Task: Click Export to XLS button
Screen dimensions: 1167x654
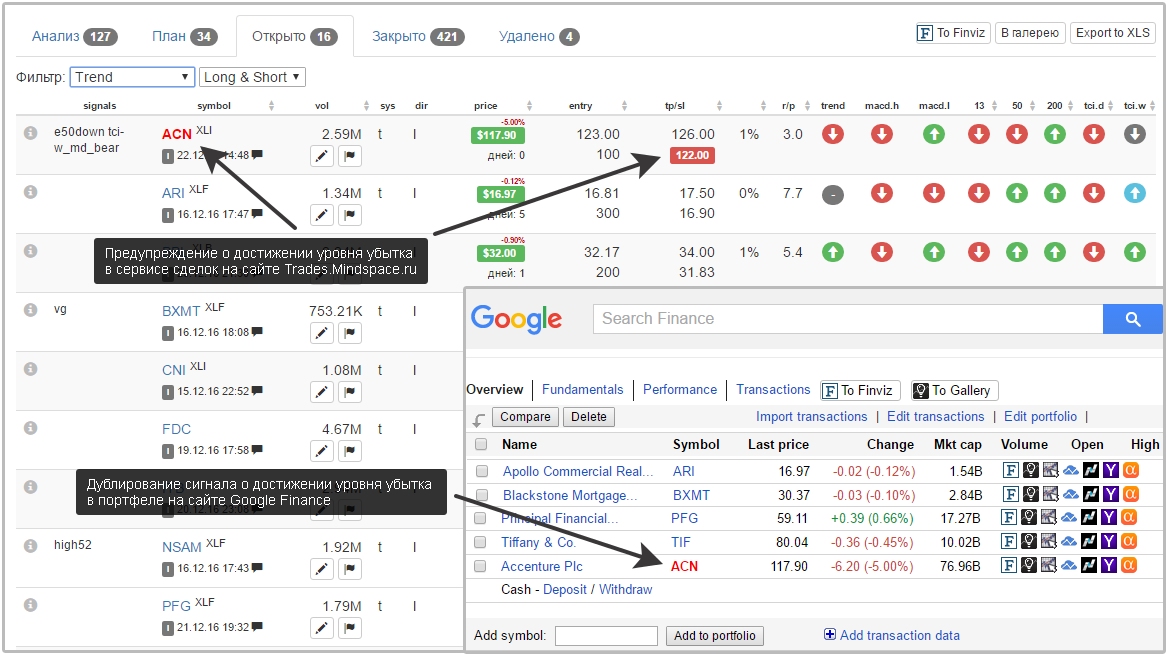Action: coord(1113,33)
